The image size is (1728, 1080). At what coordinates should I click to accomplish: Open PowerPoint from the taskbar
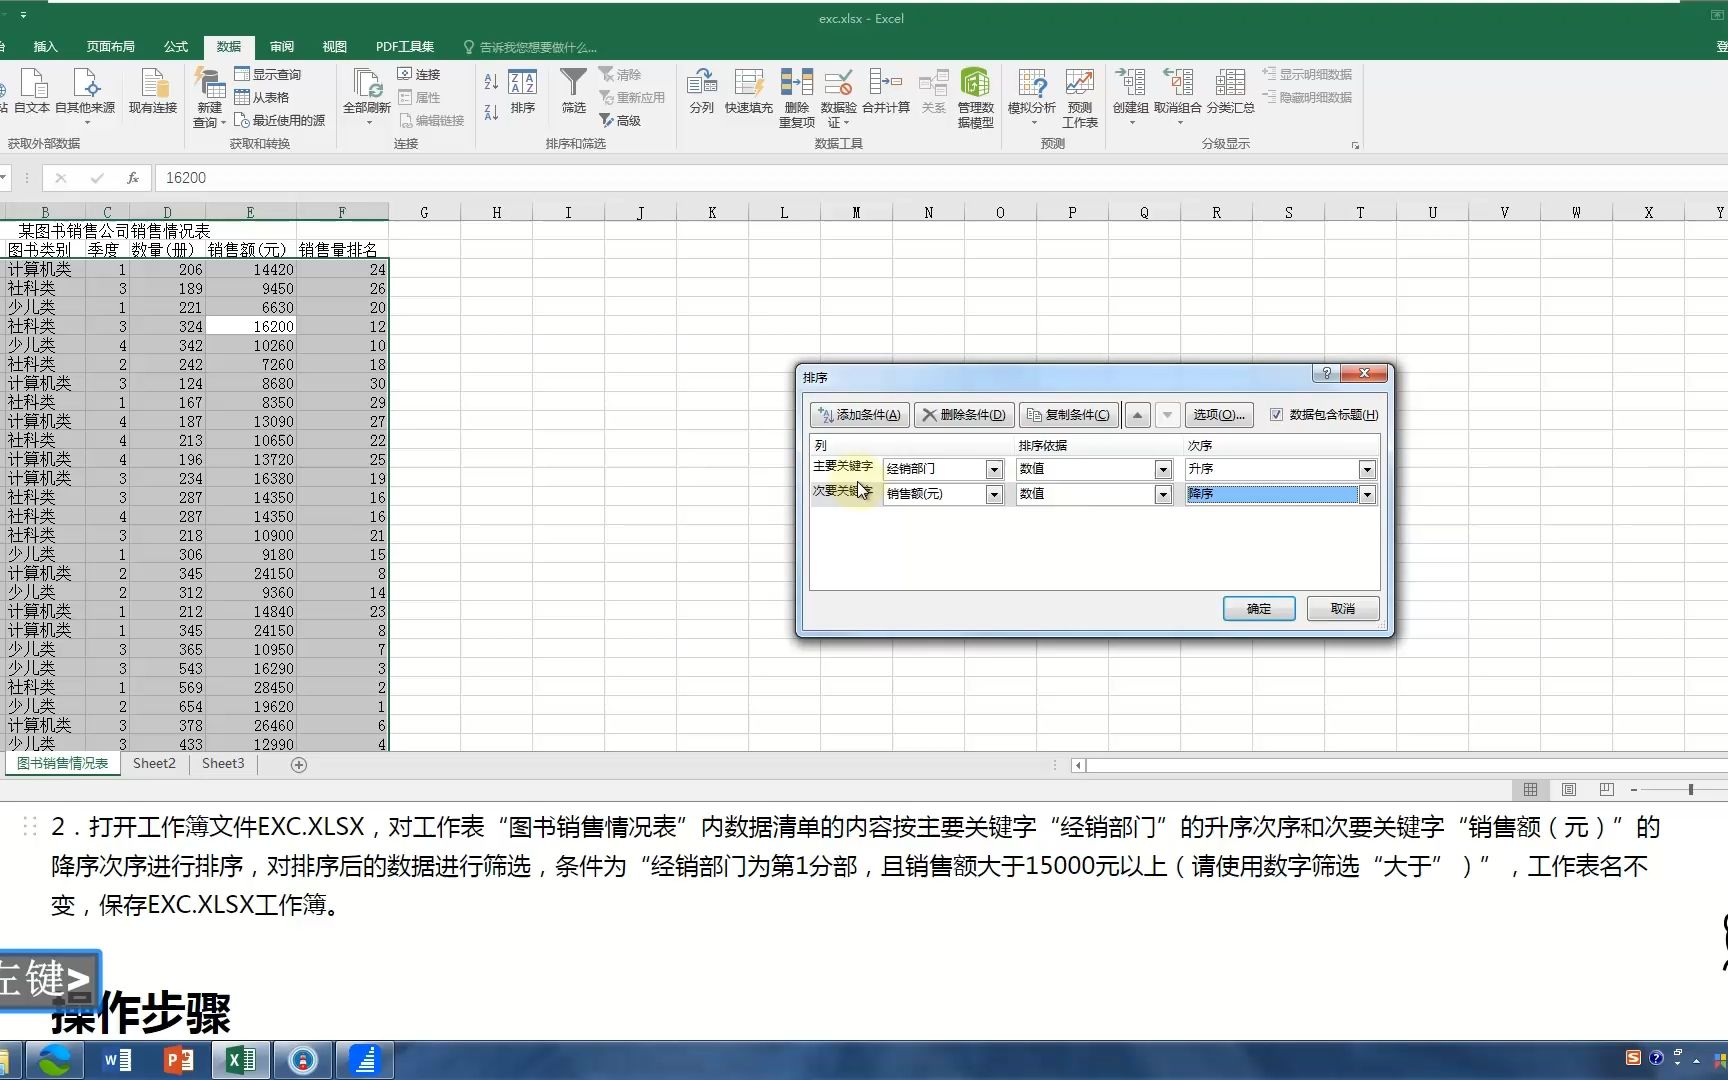(x=179, y=1060)
